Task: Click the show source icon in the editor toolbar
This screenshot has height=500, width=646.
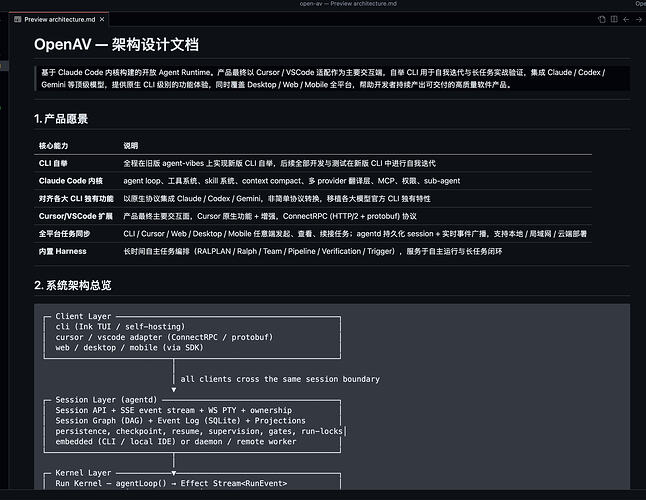Action: [x=602, y=19]
